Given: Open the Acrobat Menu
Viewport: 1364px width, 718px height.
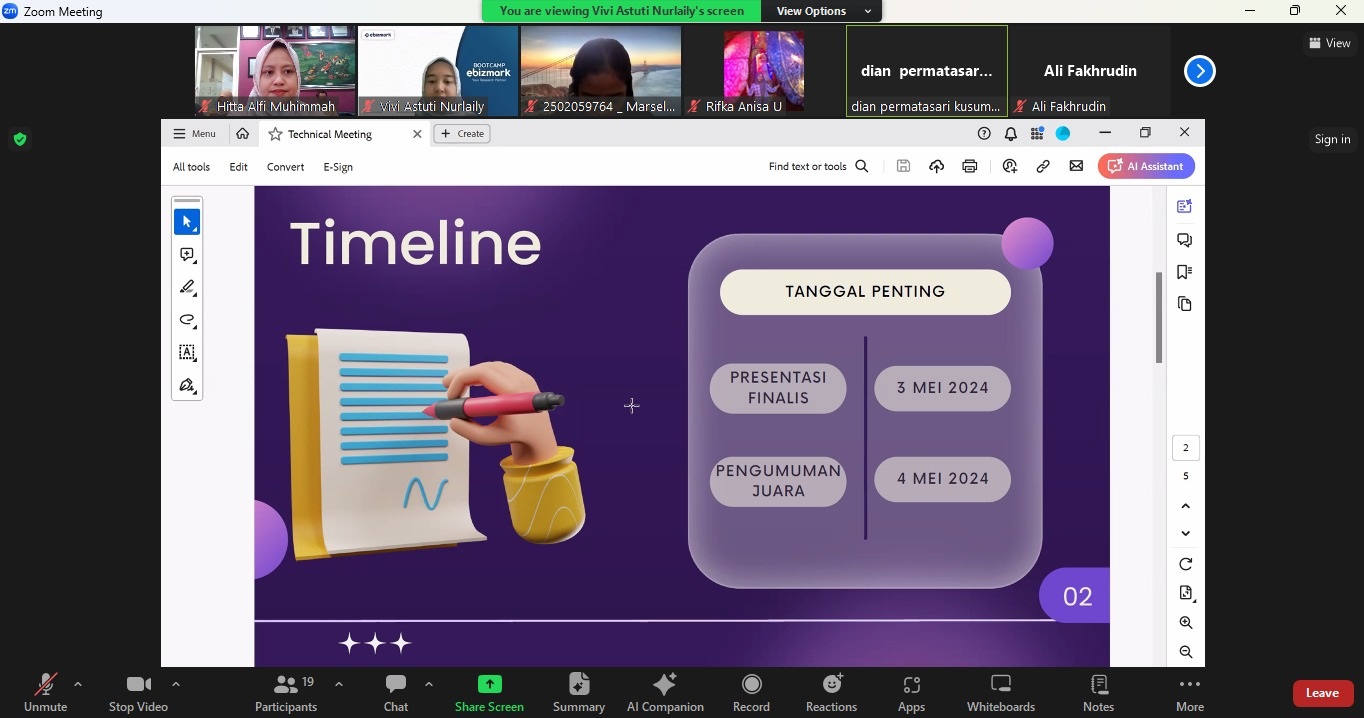Looking at the screenshot, I should click(x=194, y=134).
